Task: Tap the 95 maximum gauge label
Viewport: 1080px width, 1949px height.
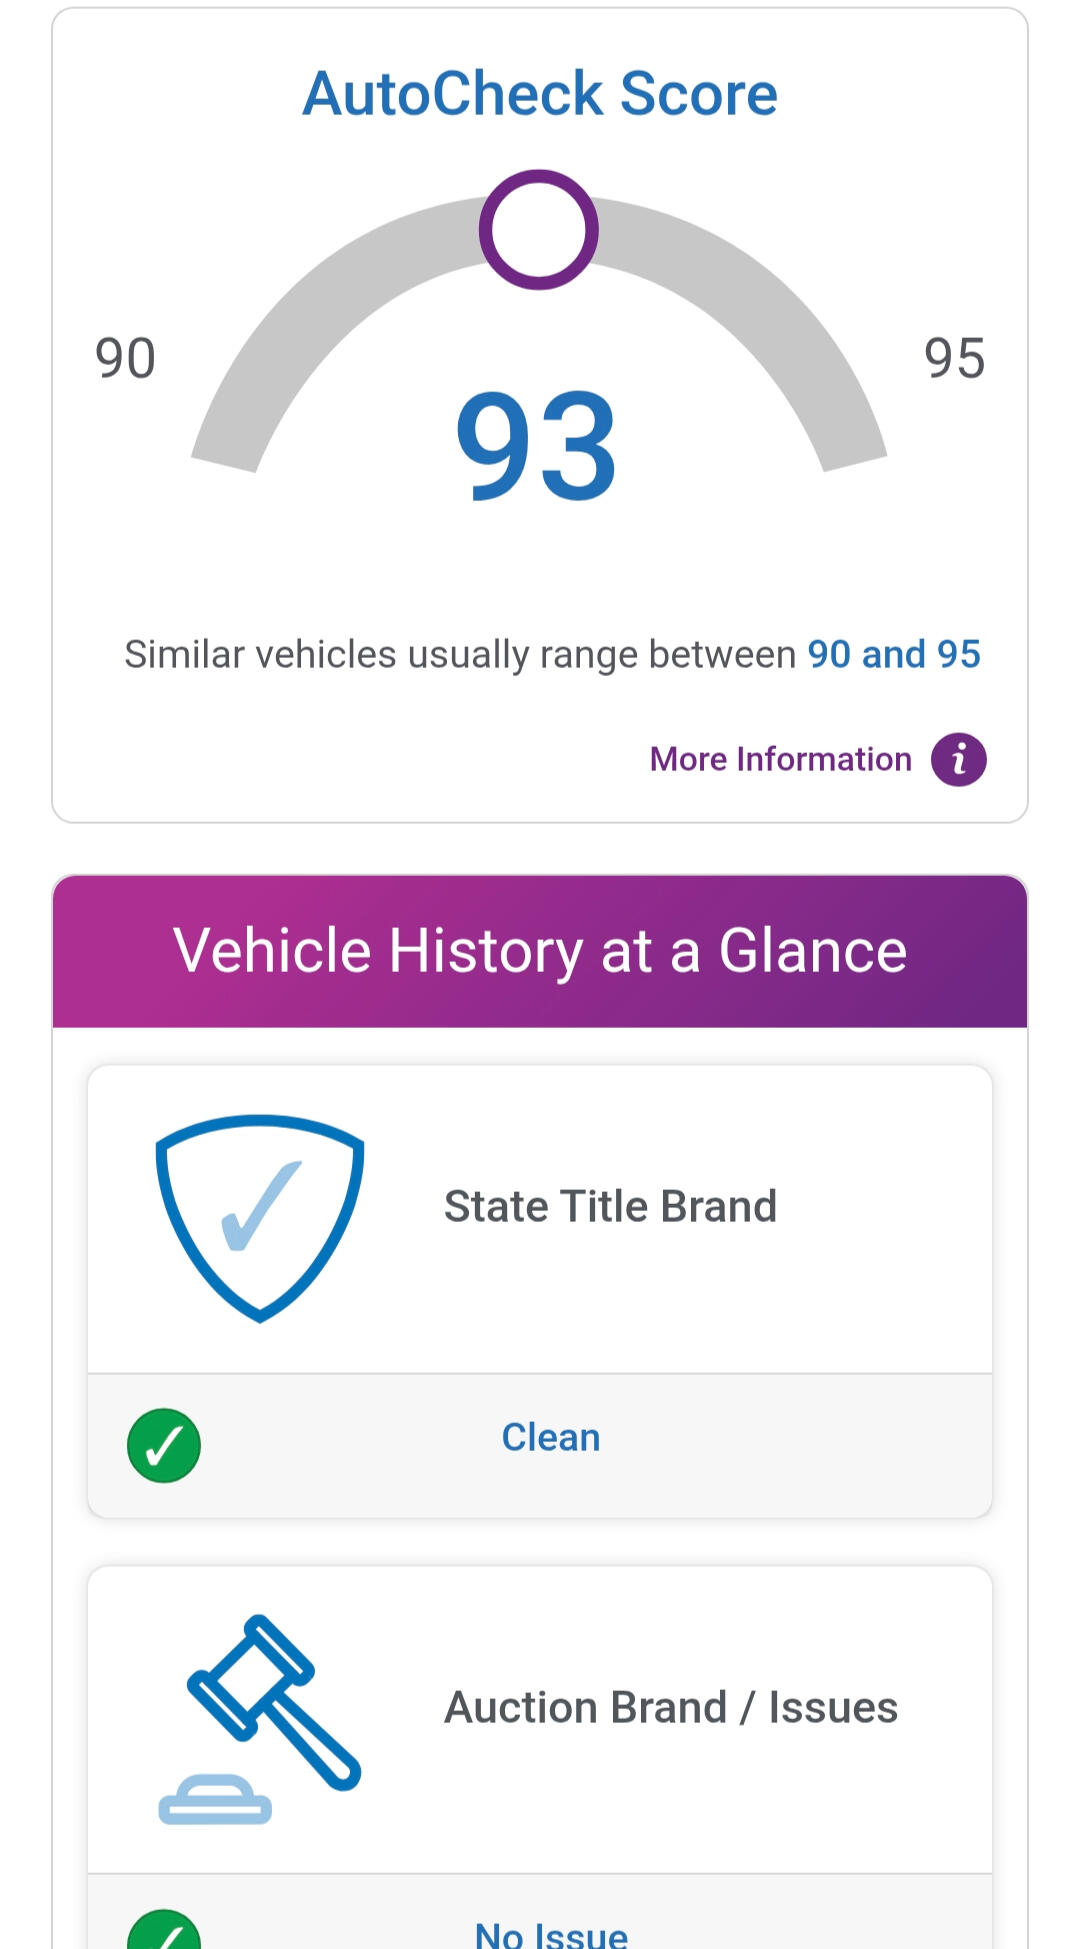Action: (x=954, y=359)
